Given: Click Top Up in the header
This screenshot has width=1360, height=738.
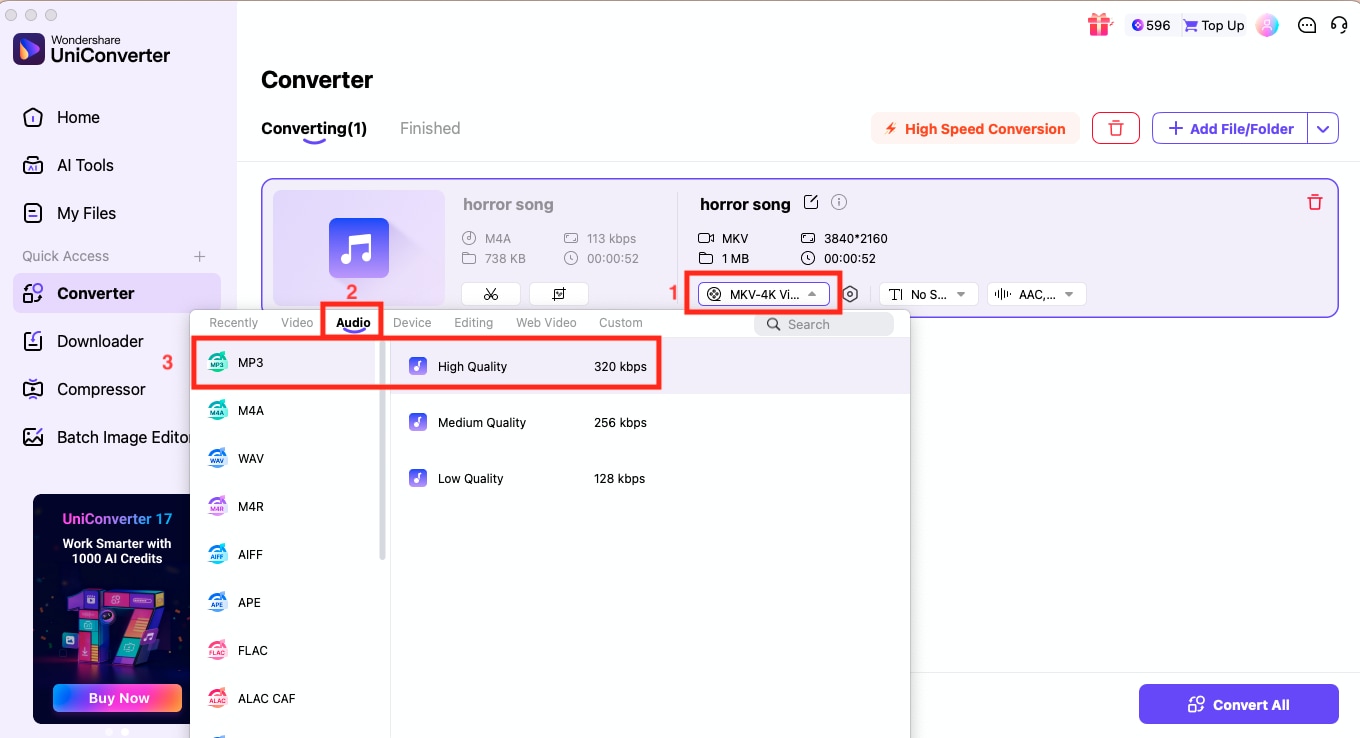Looking at the screenshot, I should 1212,25.
